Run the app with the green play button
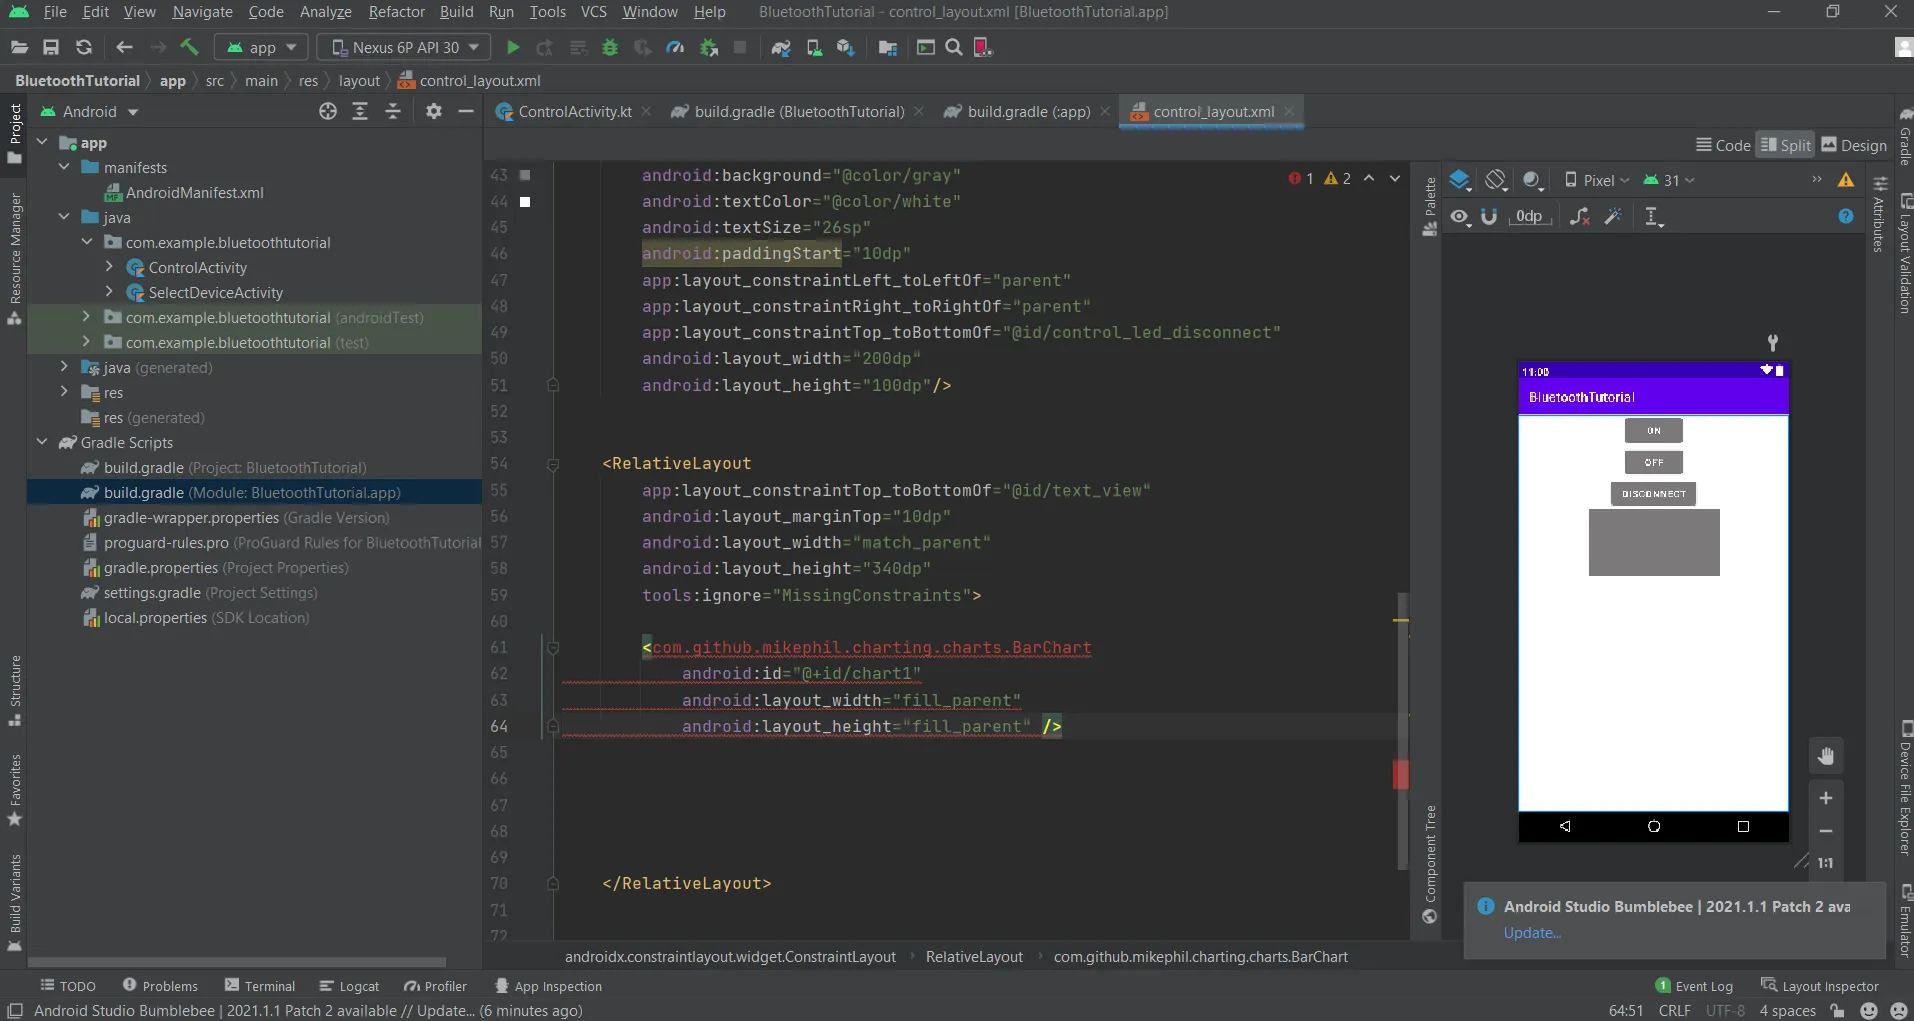1914x1021 pixels. click(x=513, y=47)
